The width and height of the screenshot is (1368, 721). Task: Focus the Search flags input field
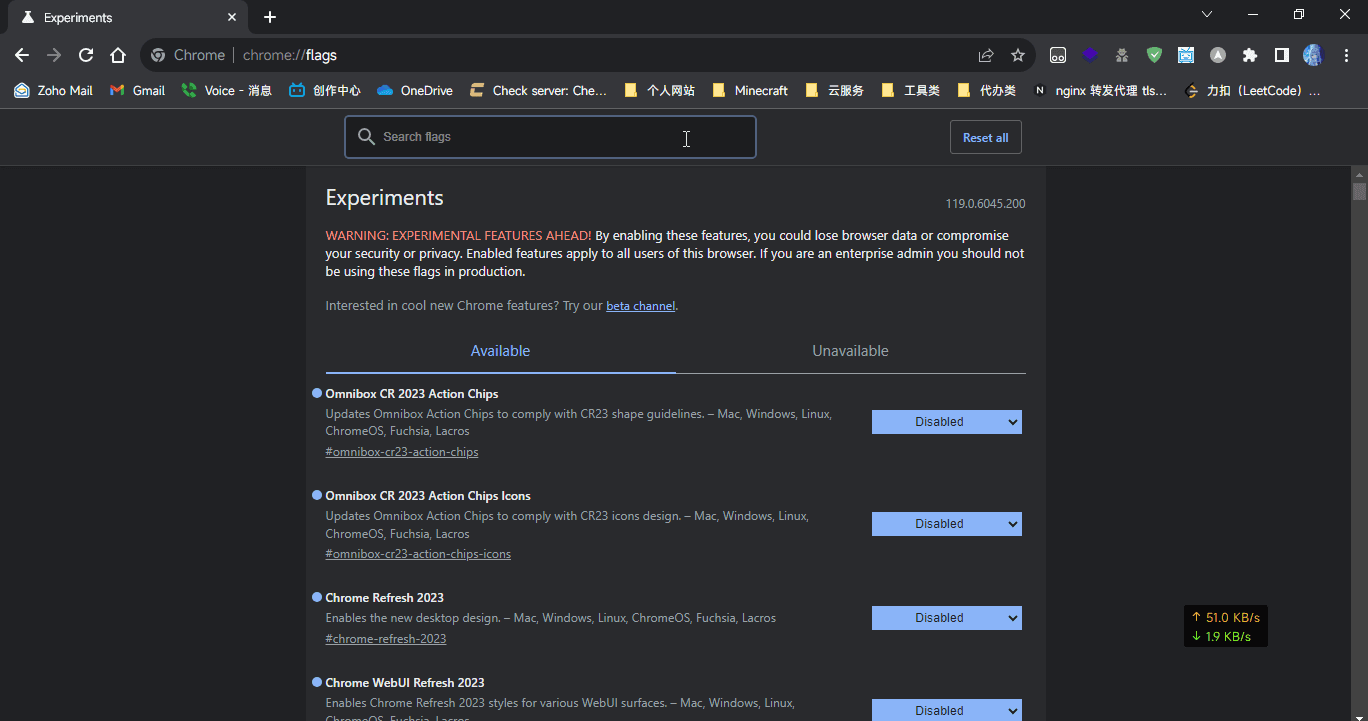tap(550, 137)
